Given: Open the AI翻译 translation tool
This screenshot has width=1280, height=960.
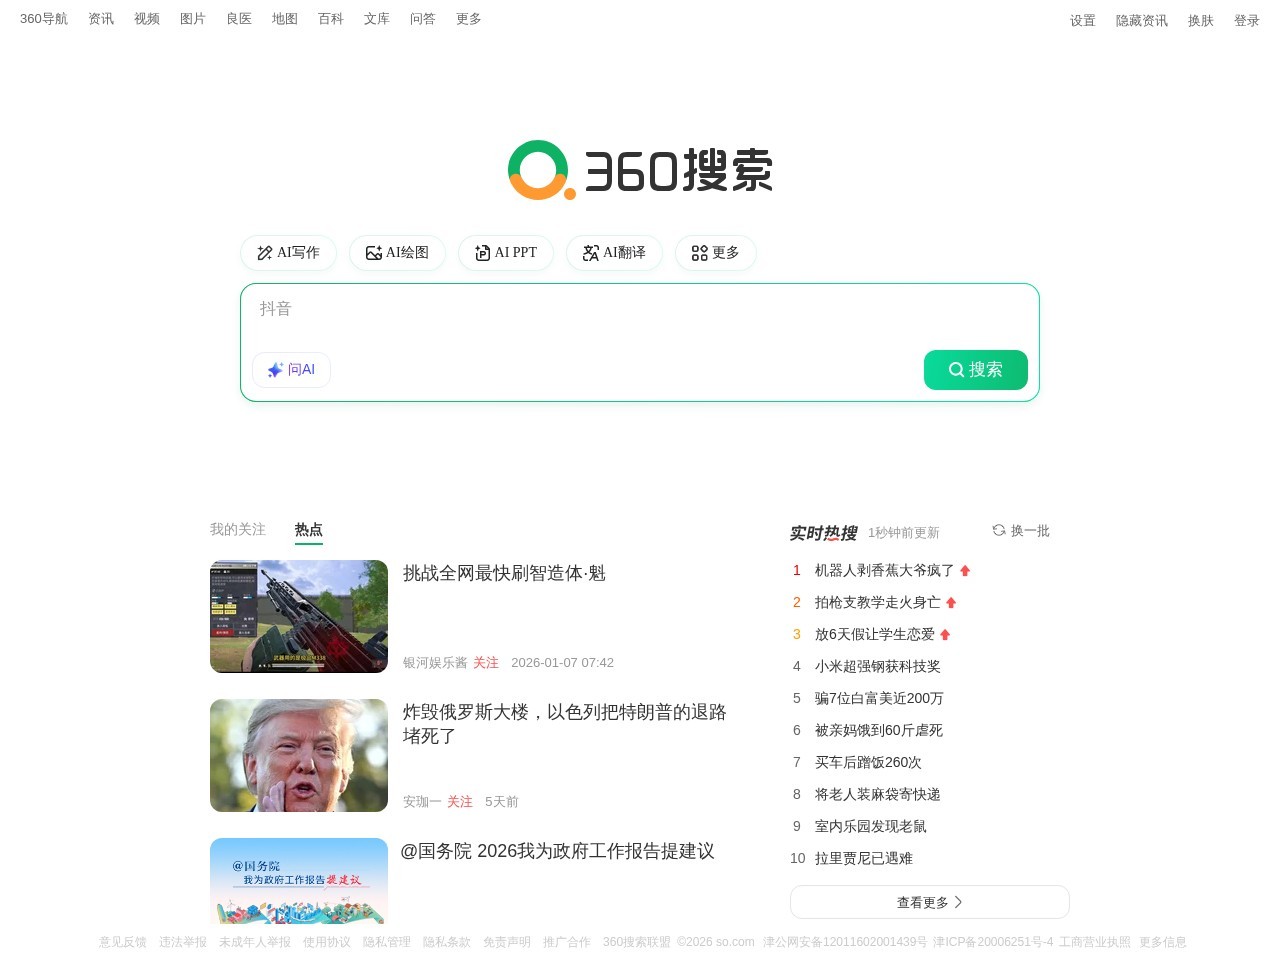Looking at the screenshot, I should [614, 253].
